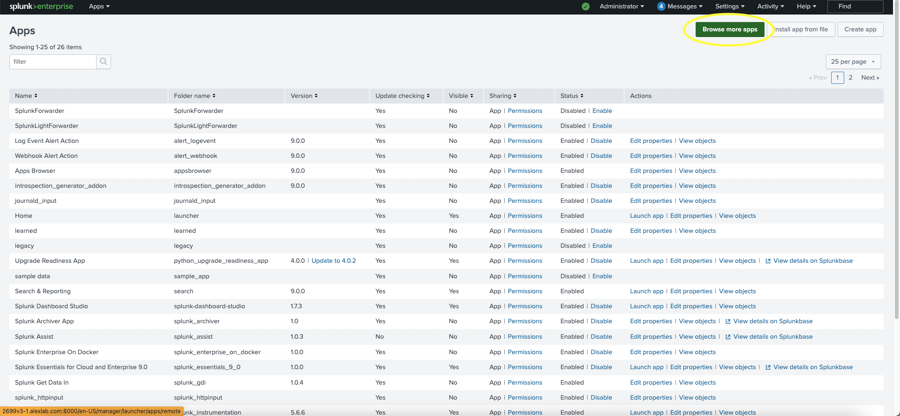The height and width of the screenshot is (416, 900).
Task: Click in the filter text field
Action: [52, 61]
